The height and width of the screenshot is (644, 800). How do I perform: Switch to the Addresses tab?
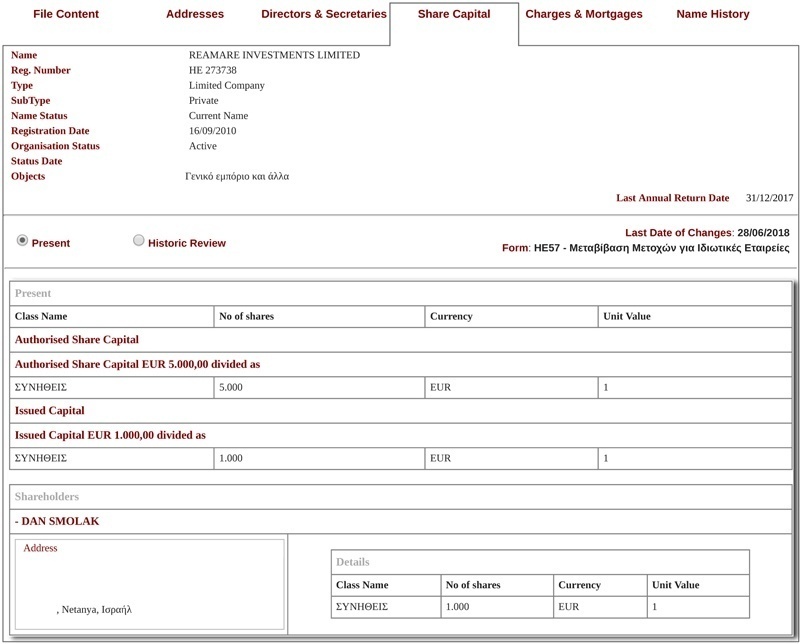click(x=195, y=14)
